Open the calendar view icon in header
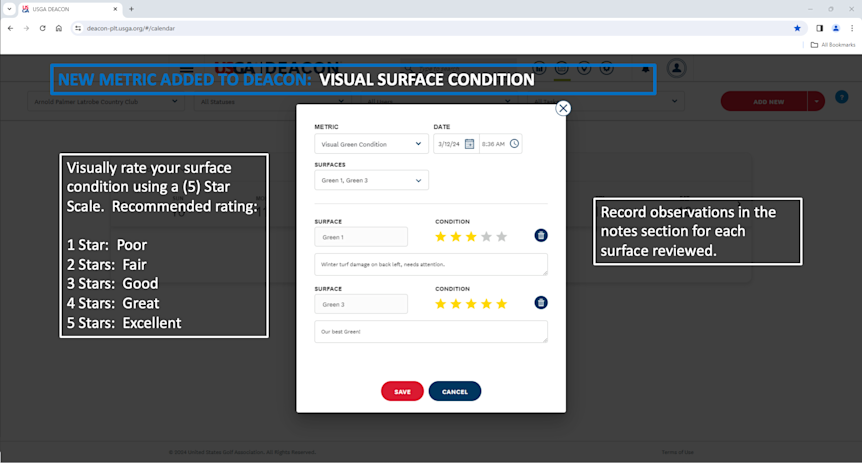The width and height of the screenshot is (862, 463). pyautogui.click(x=561, y=68)
